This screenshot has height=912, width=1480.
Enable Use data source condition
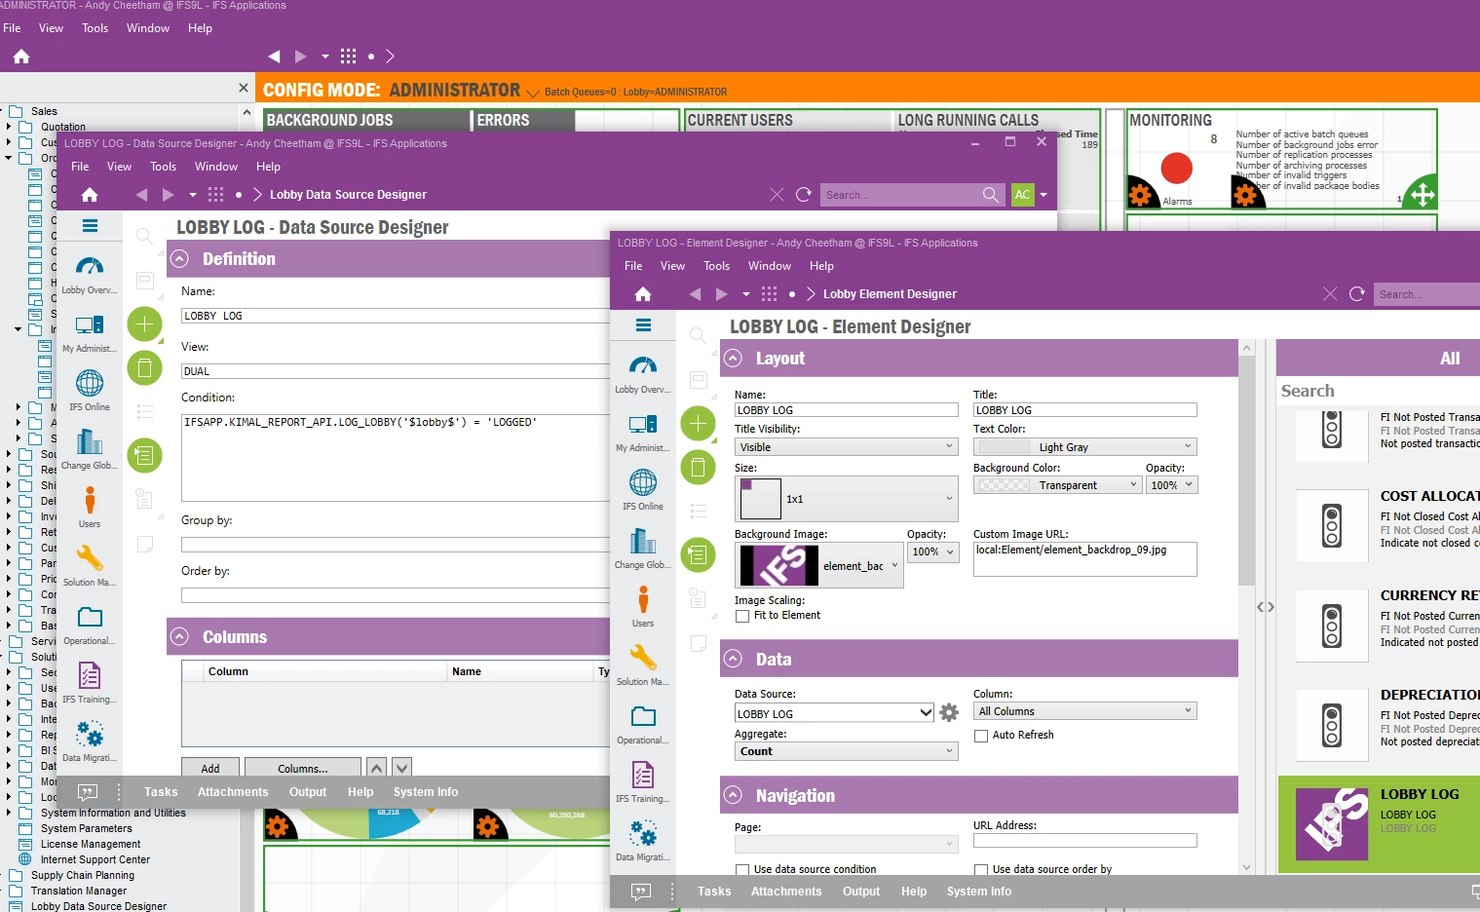tap(742, 869)
